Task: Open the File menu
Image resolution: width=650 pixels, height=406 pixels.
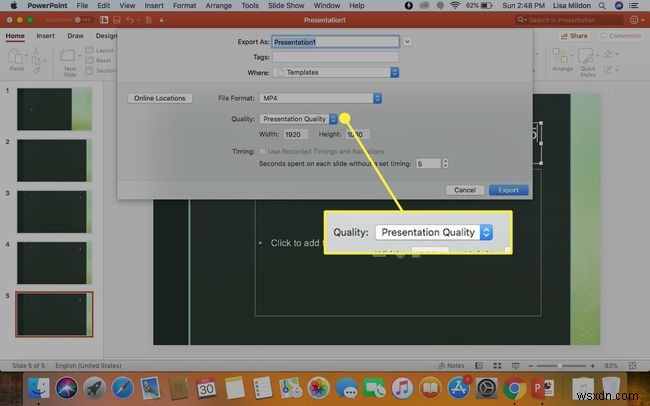Action: coord(82,5)
